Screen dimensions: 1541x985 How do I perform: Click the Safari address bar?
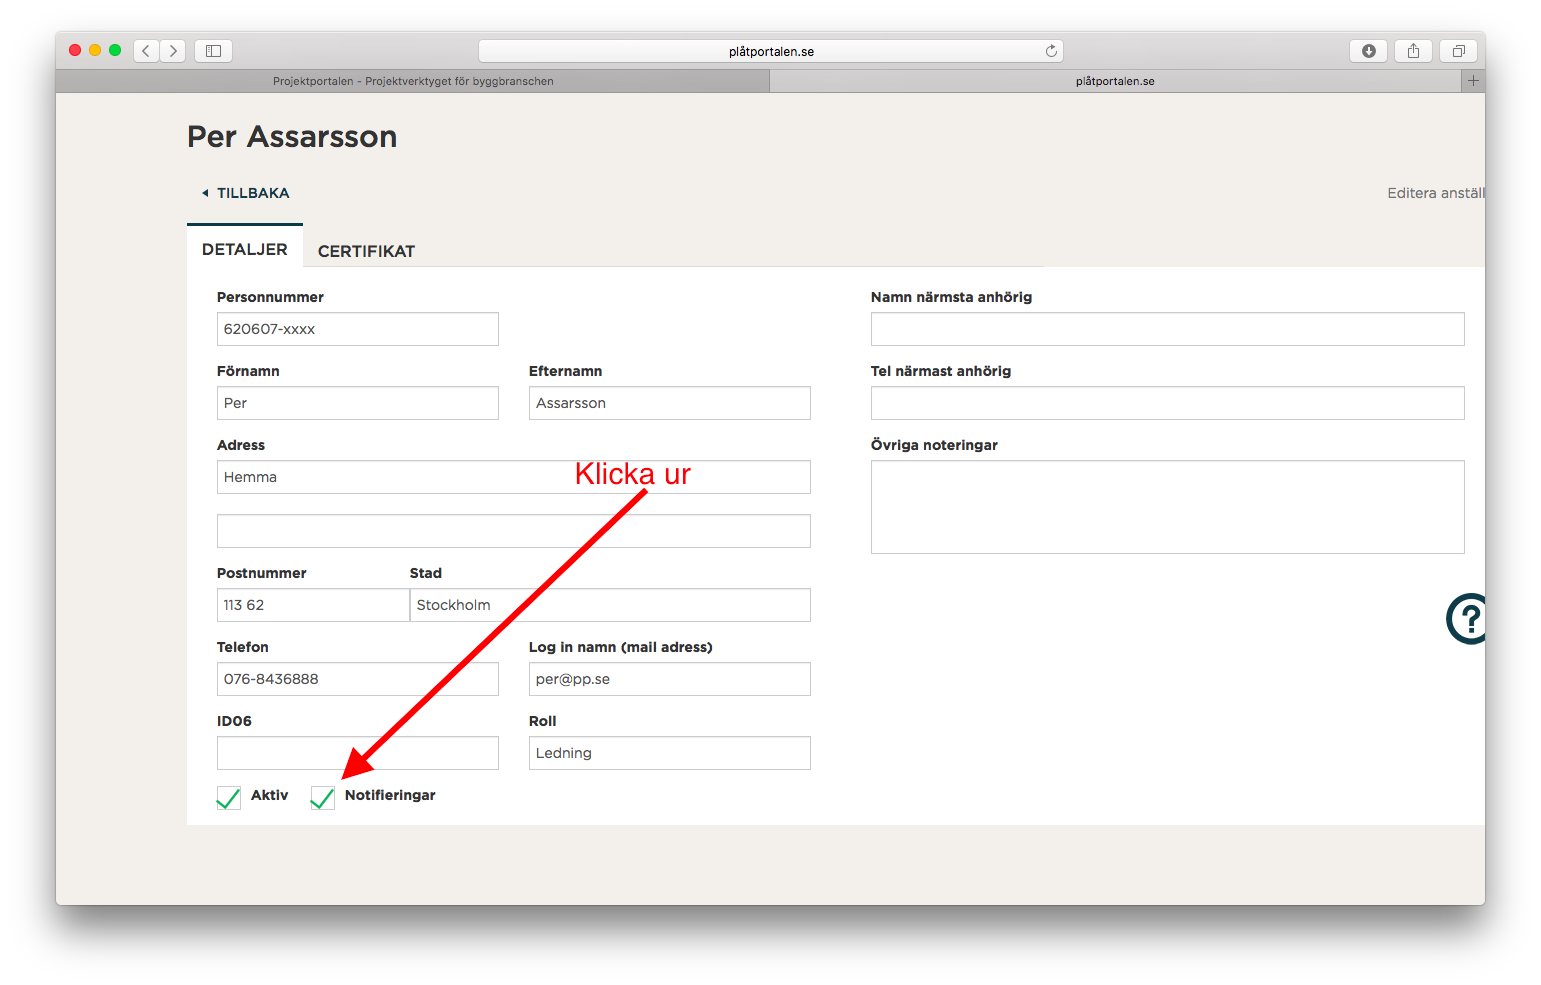coord(770,51)
